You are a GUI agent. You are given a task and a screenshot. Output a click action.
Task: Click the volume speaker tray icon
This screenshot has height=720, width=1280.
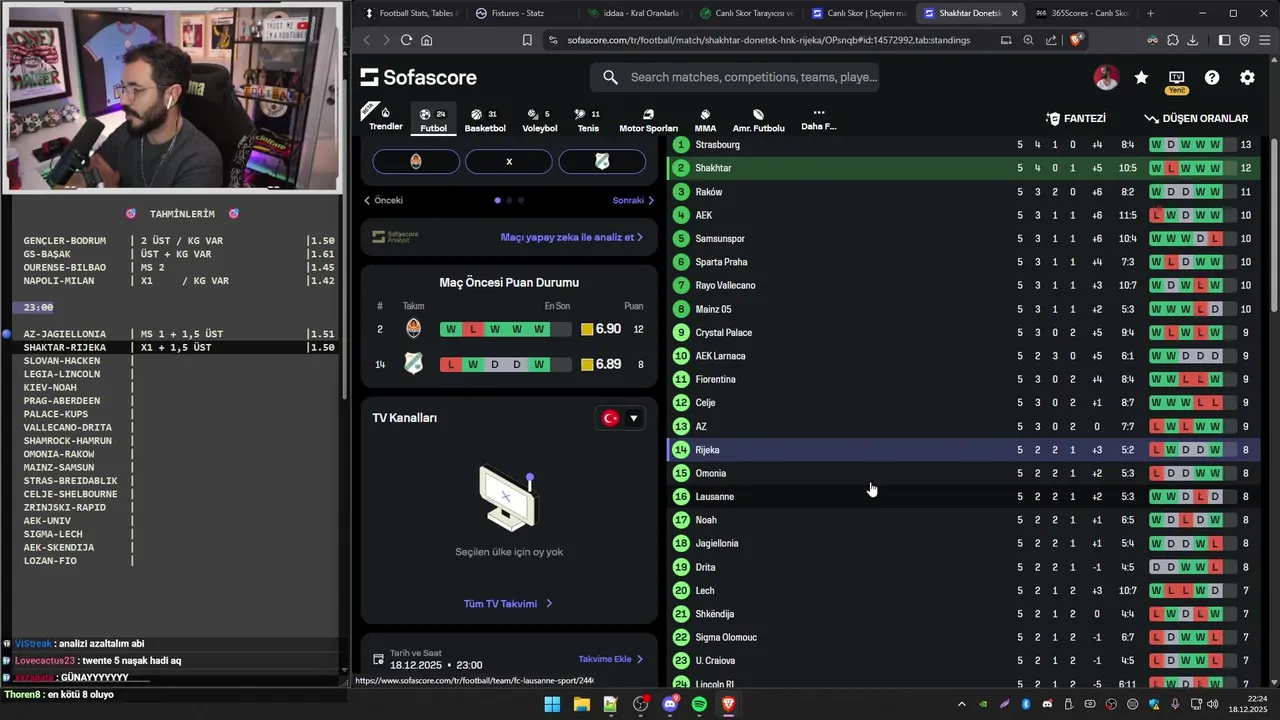(x=1212, y=704)
